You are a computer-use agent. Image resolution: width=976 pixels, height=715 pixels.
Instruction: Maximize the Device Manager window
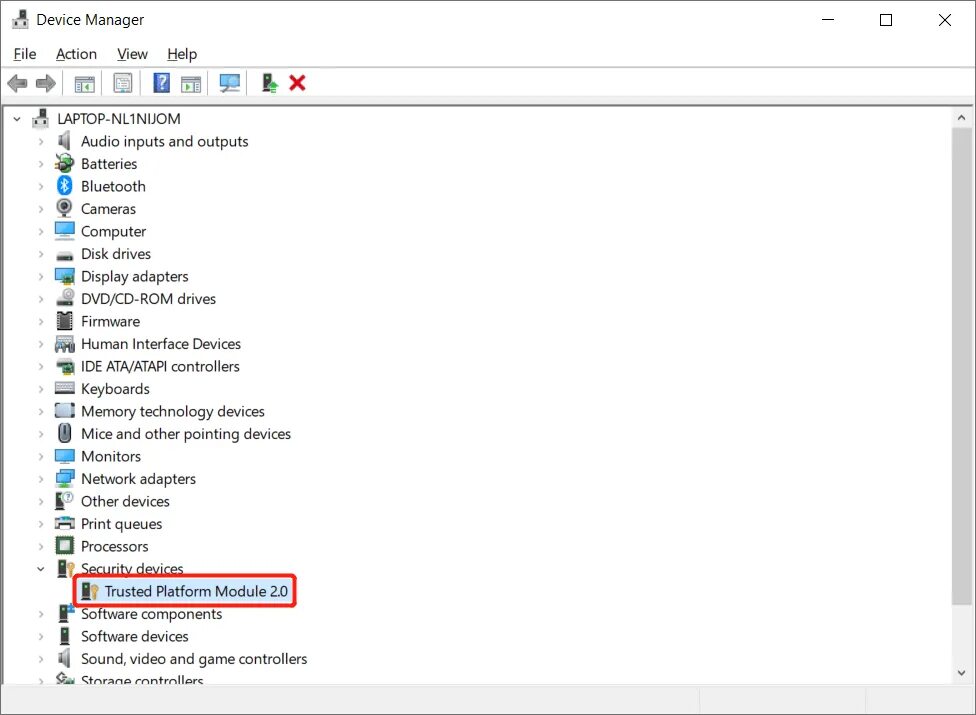[886, 19]
